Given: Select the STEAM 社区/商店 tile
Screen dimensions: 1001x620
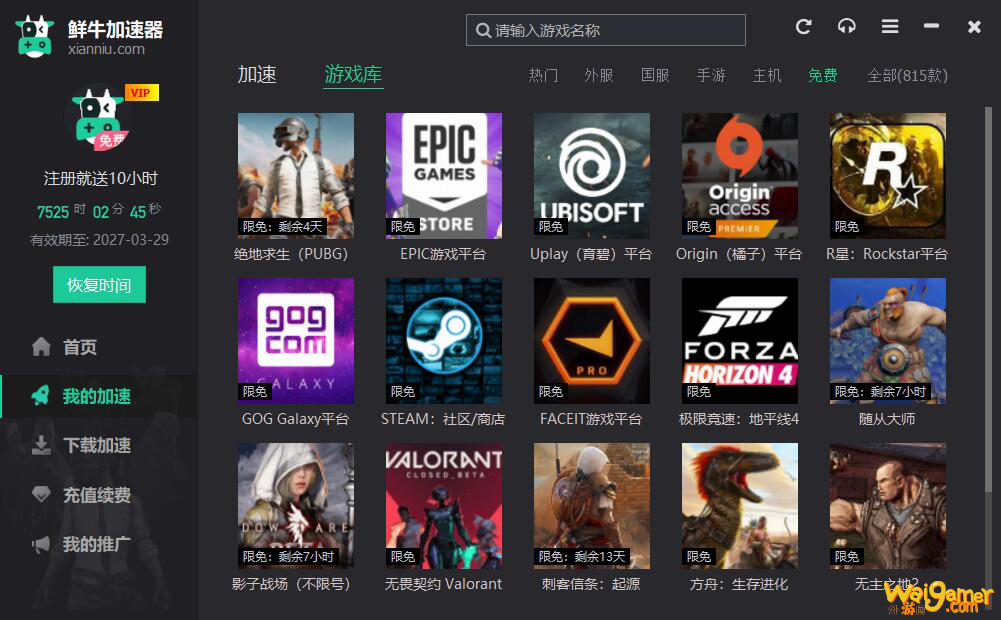Looking at the screenshot, I should pyautogui.click(x=444, y=340).
